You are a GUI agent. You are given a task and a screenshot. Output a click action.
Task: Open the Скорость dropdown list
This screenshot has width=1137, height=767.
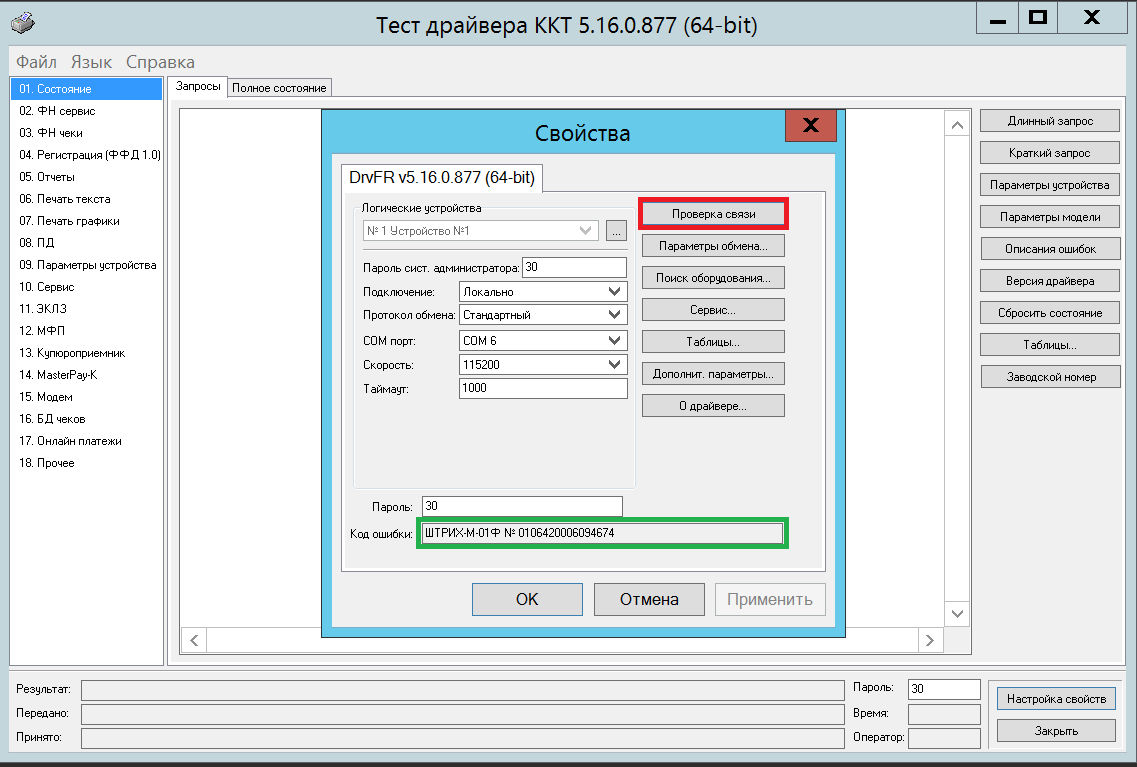point(615,365)
